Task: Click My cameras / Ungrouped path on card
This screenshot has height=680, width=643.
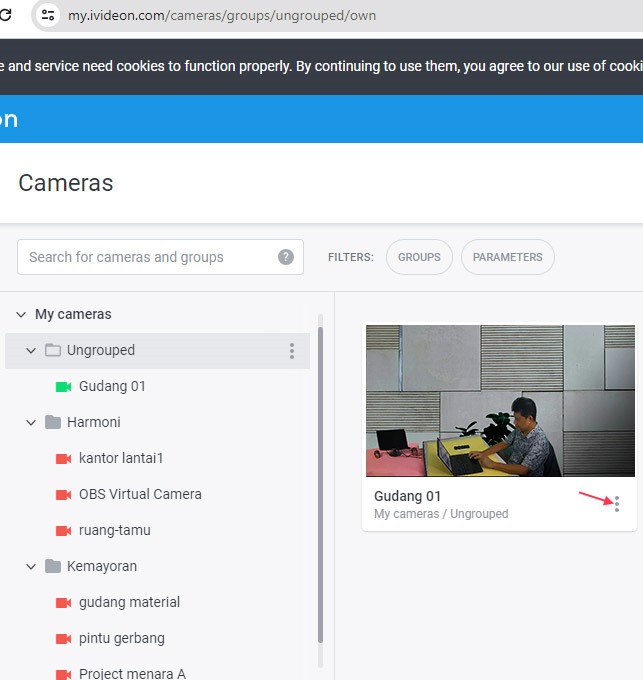Action: pos(441,514)
